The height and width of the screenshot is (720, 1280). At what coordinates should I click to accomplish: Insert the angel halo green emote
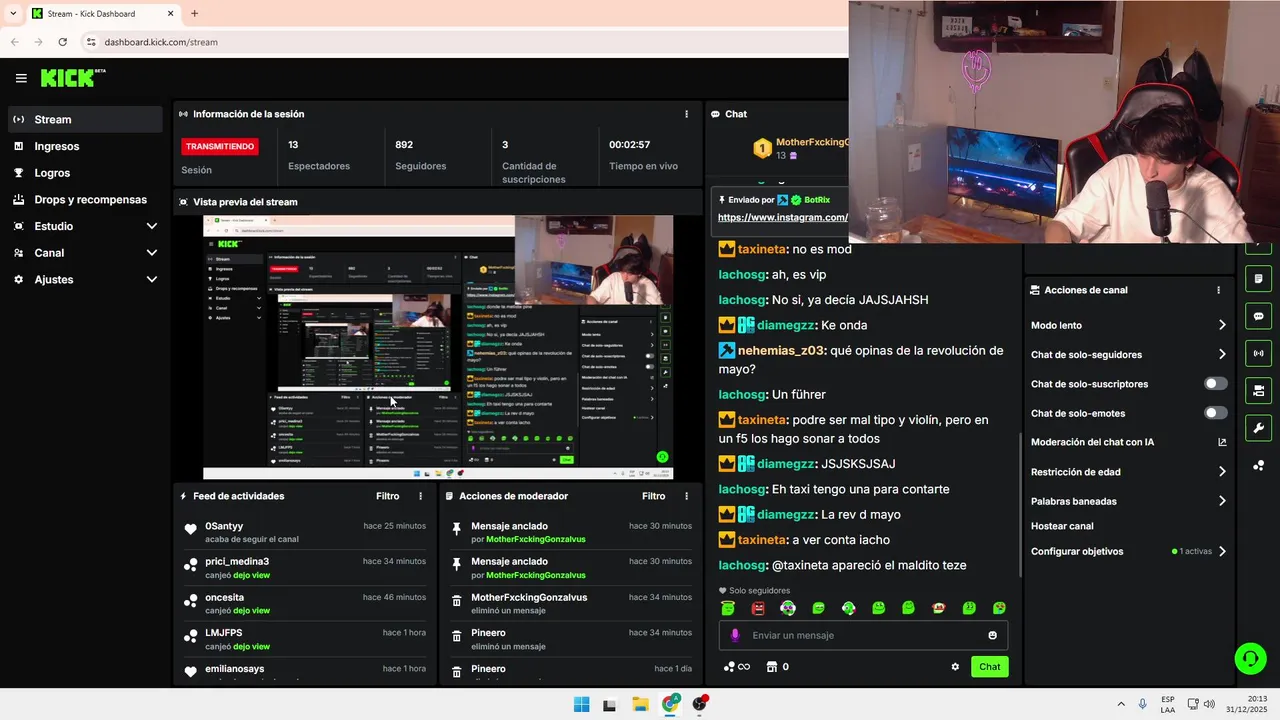(x=728, y=608)
